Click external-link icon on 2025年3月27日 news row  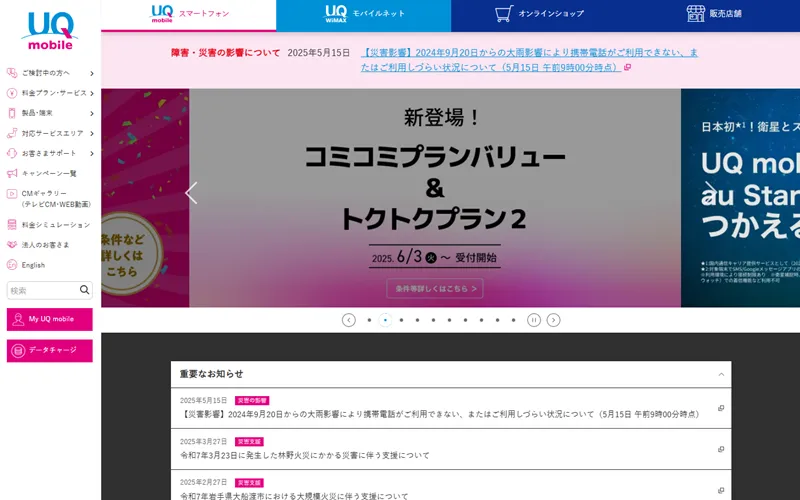pos(721,449)
